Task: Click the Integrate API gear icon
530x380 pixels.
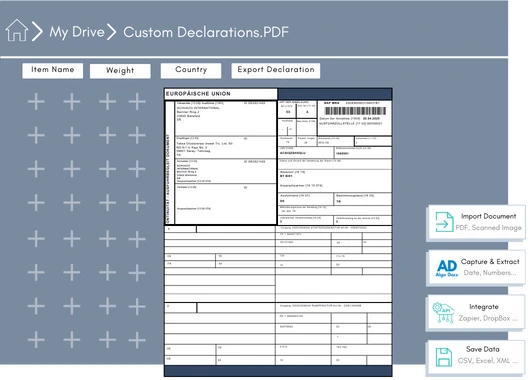Action: (x=443, y=312)
